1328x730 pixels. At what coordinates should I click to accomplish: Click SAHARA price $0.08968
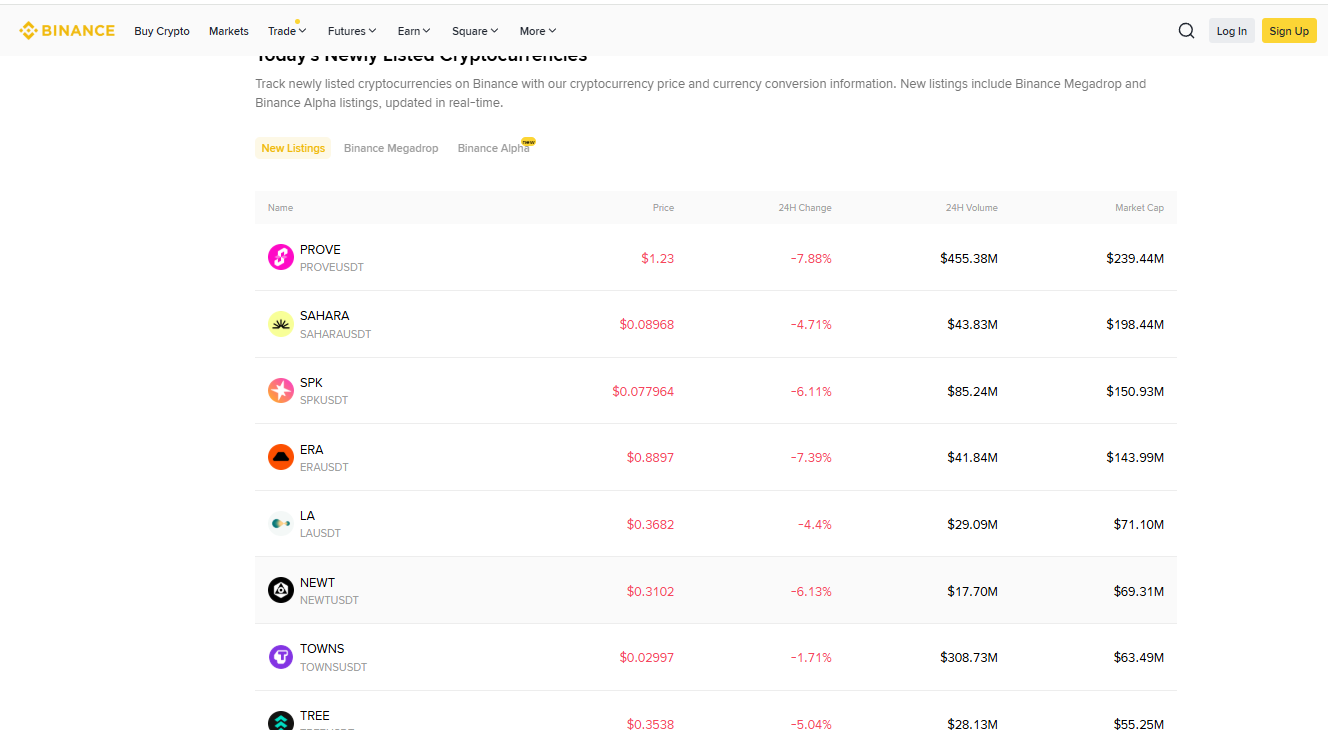click(x=647, y=325)
